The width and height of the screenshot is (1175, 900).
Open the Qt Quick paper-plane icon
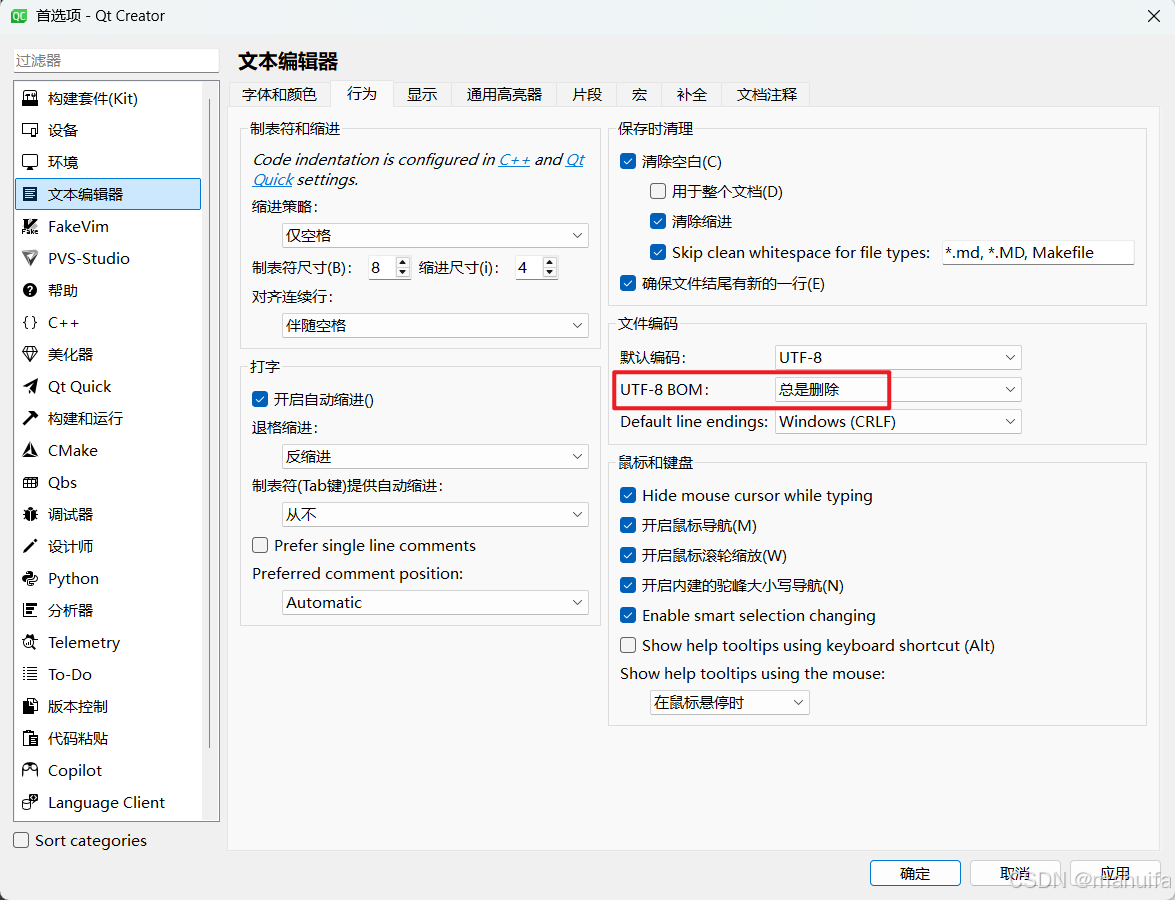[30, 387]
